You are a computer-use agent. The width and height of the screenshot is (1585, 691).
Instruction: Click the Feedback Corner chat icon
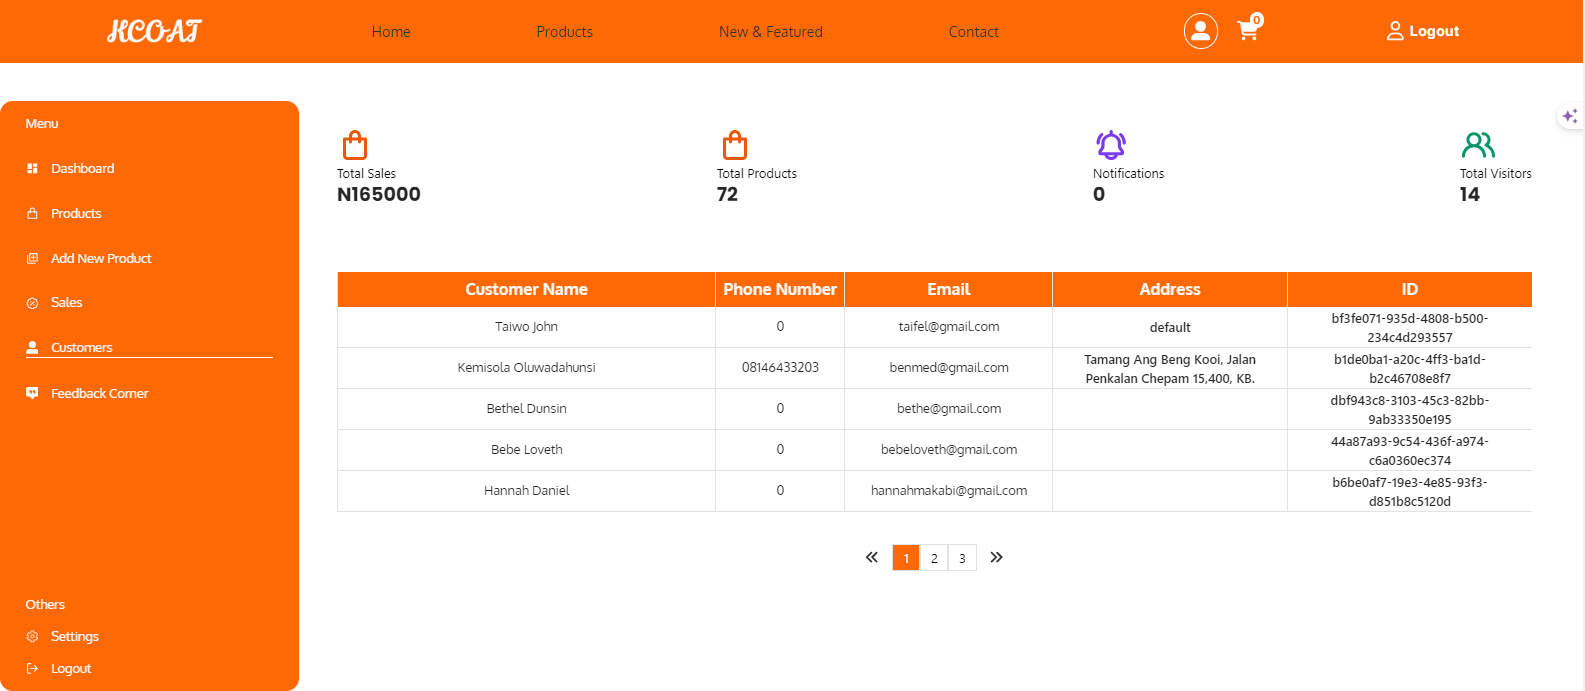coord(32,393)
